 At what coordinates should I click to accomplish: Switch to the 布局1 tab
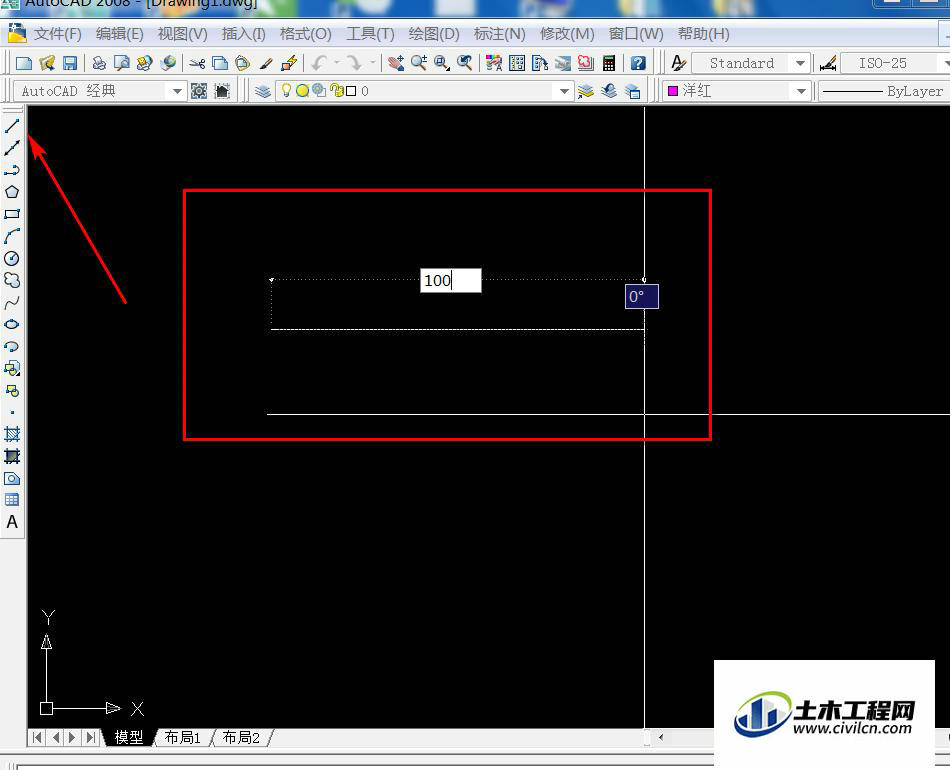coord(182,737)
